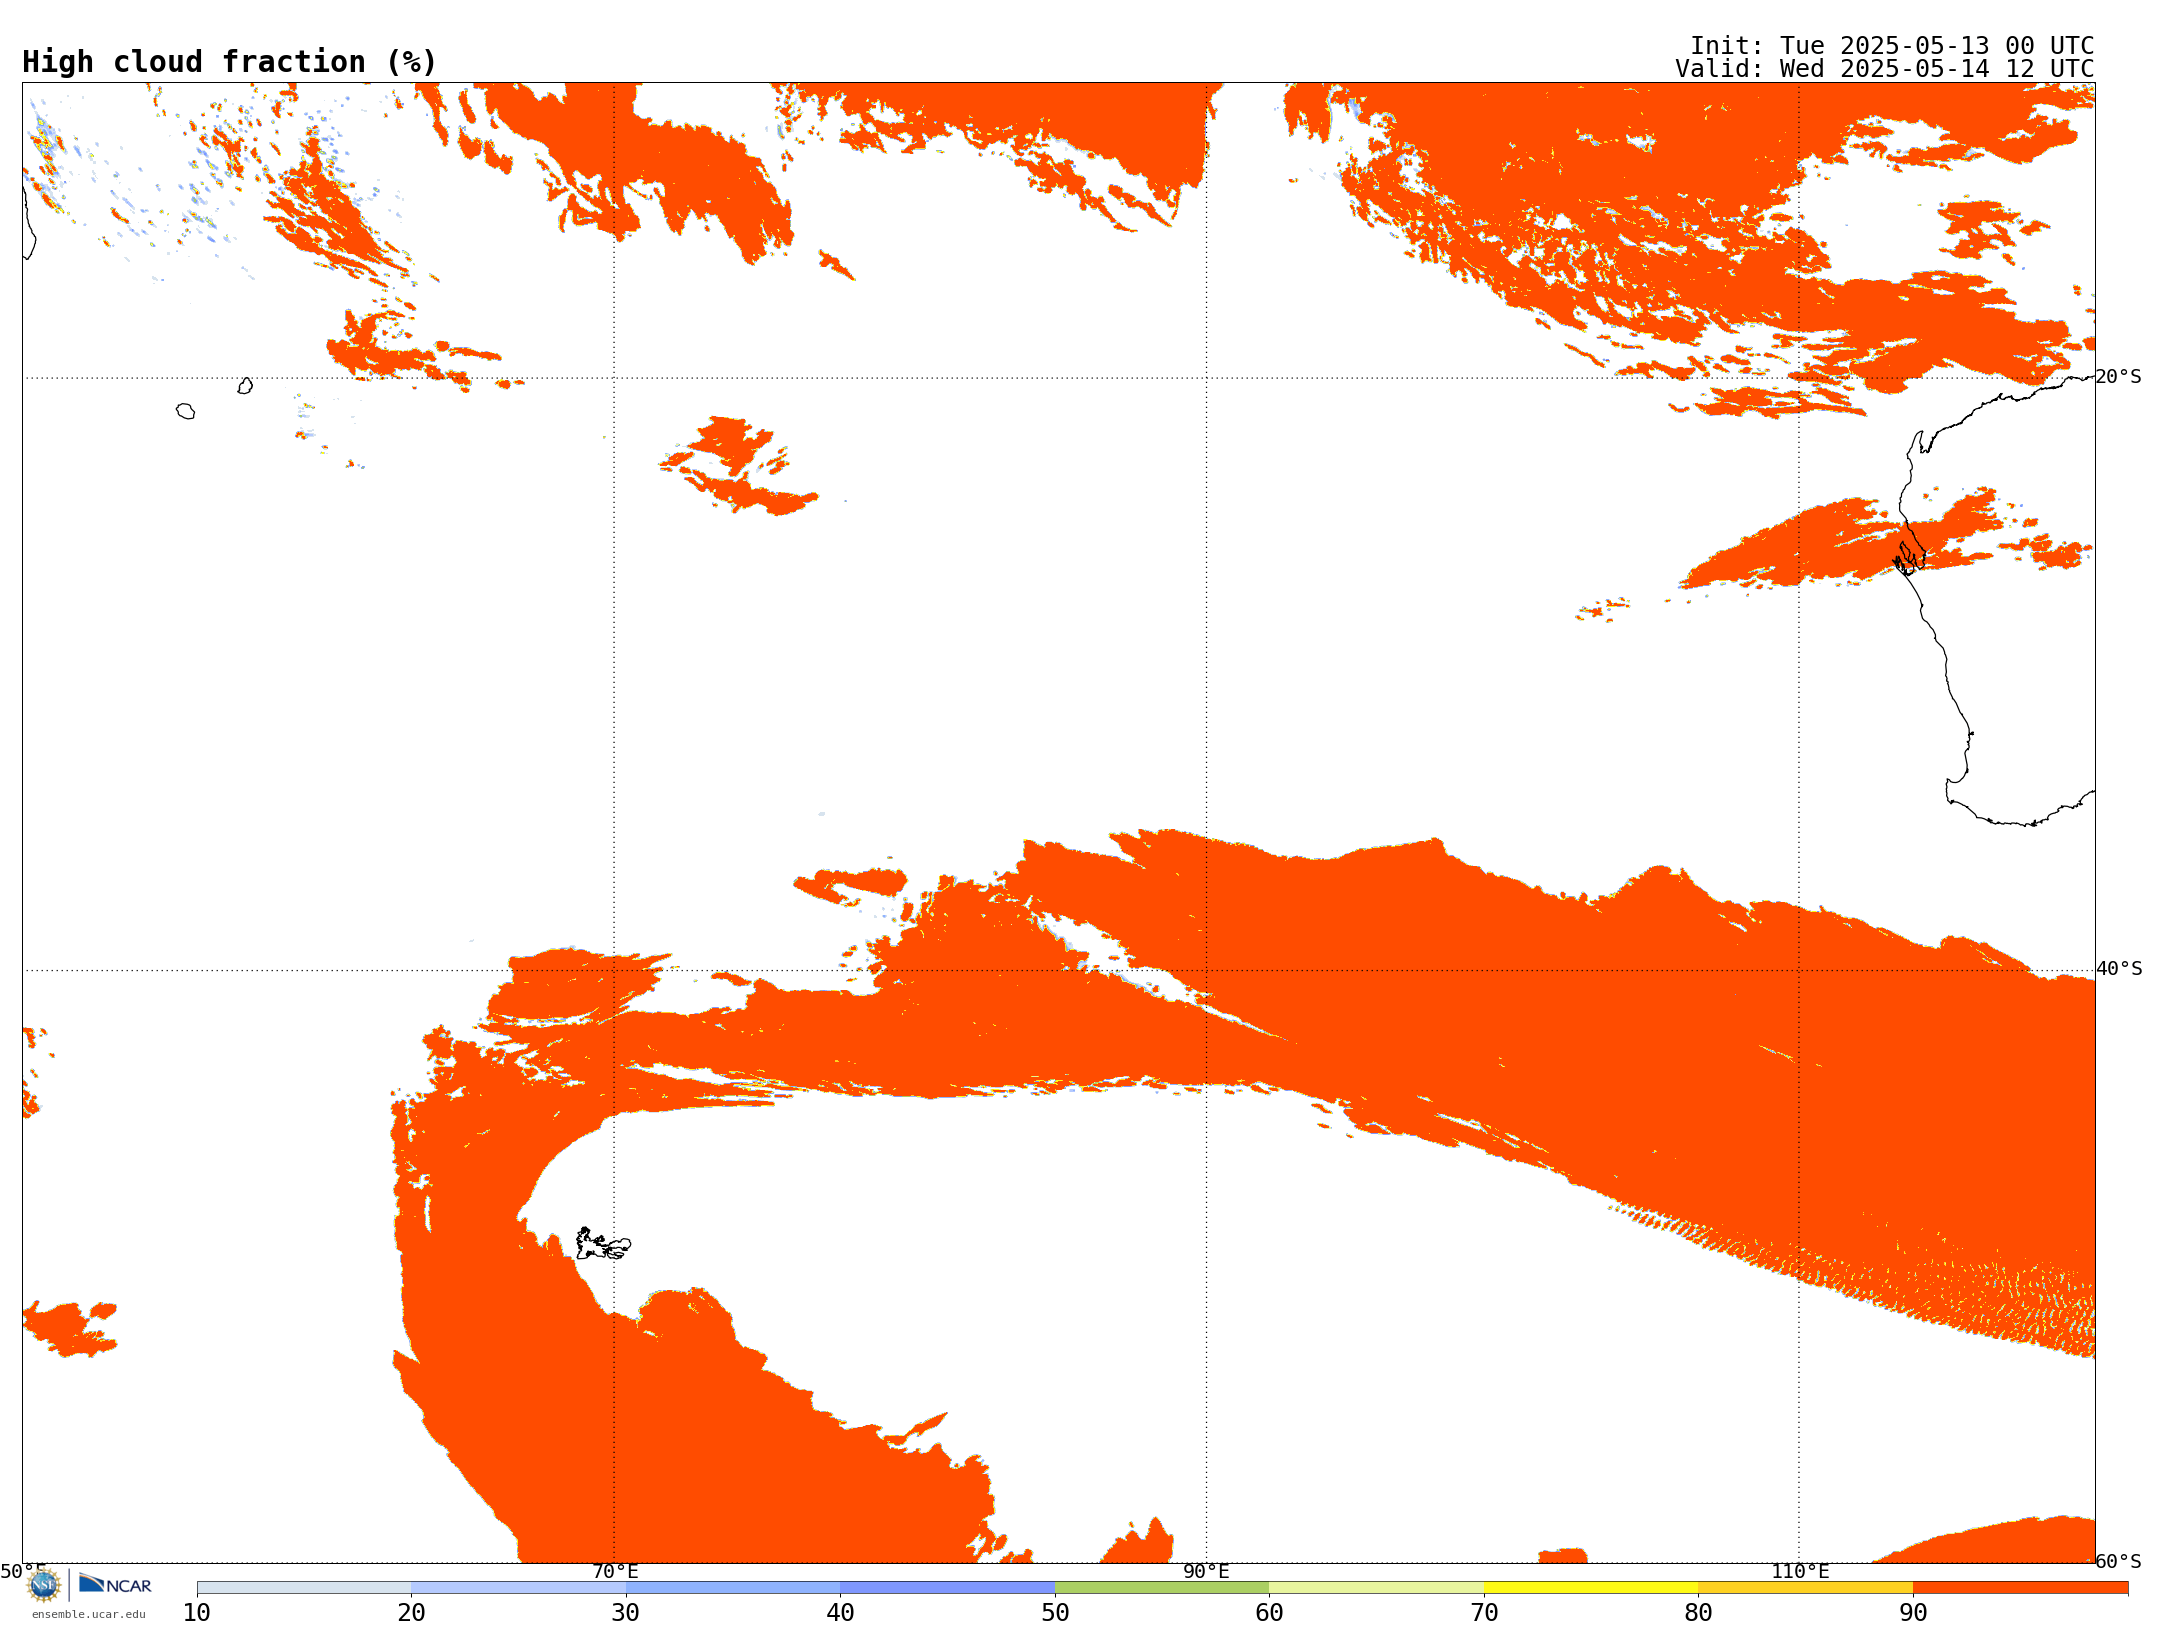Click the 20°S latitude label
Screen dimensions: 2160x1626
2118,377
